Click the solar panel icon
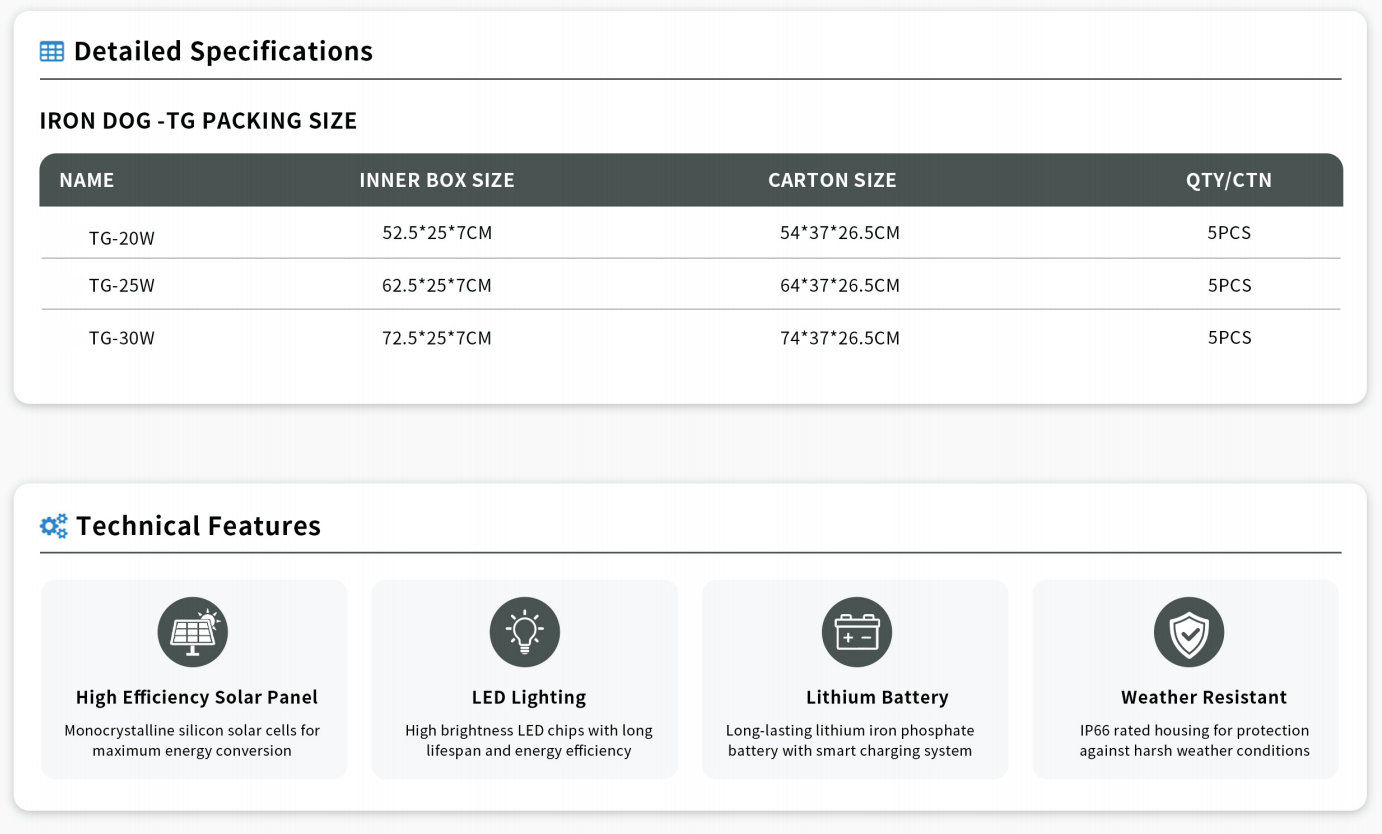Viewport: 1382px width, 834px height. click(193, 632)
